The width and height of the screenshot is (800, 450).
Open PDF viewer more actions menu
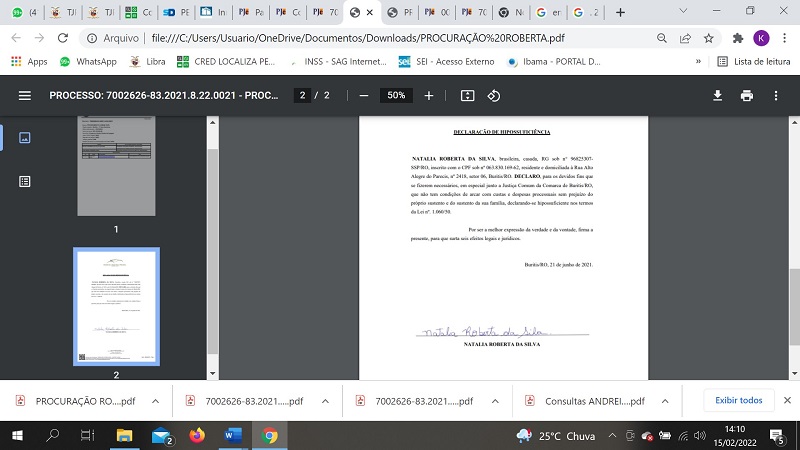click(776, 95)
